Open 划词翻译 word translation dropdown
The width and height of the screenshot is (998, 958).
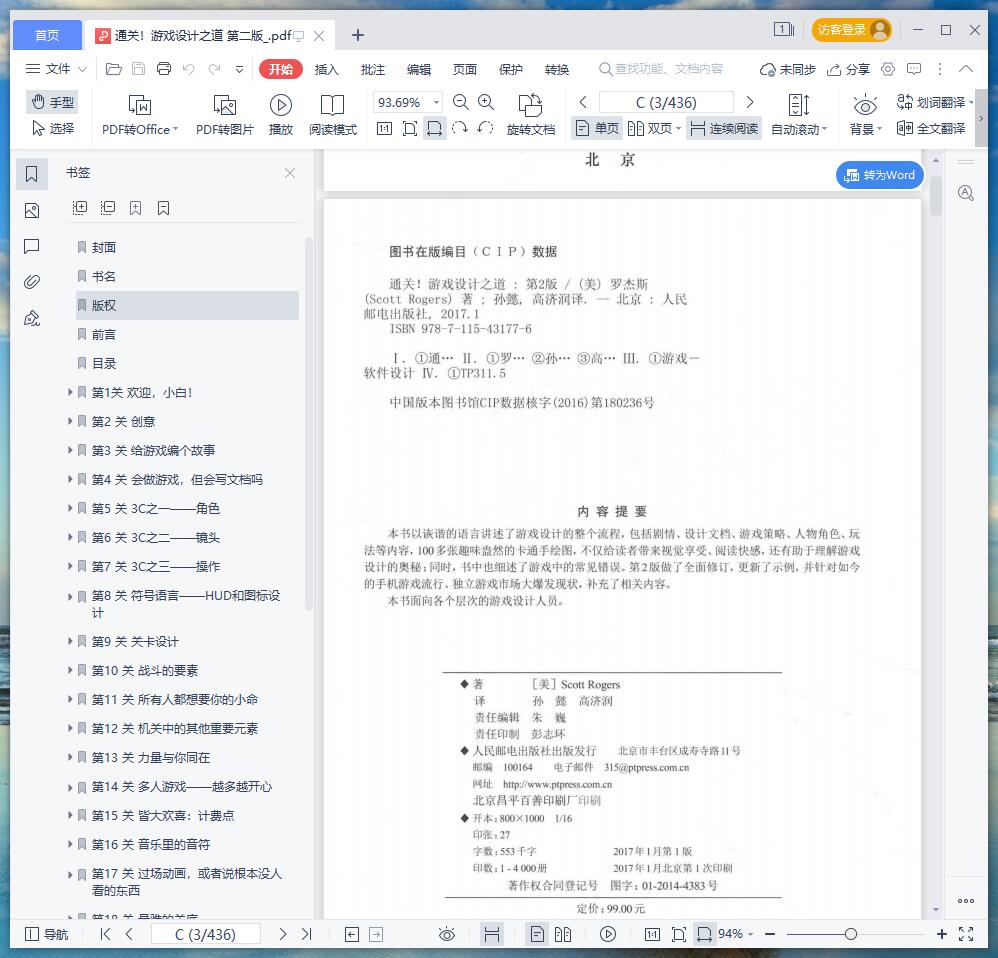(x=934, y=102)
